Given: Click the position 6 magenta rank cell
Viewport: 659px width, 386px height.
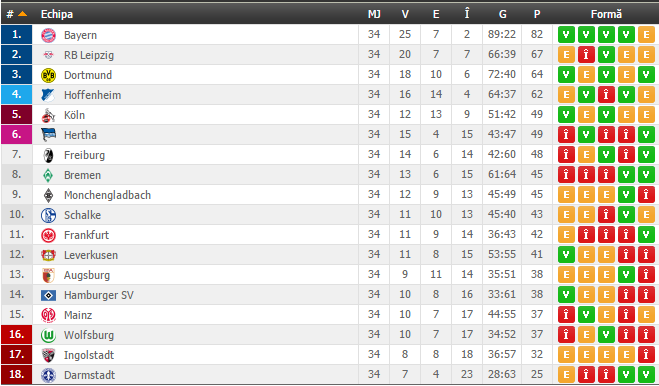Looking at the screenshot, I should point(16,135).
